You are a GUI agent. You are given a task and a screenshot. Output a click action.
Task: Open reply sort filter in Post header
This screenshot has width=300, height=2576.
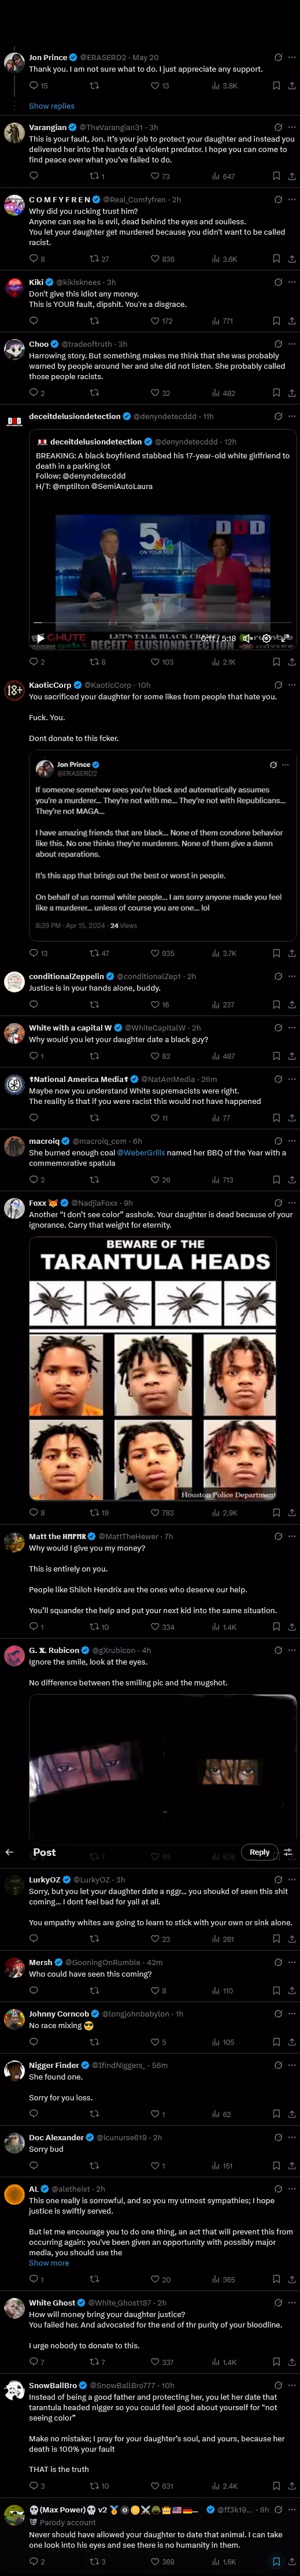(x=288, y=1852)
